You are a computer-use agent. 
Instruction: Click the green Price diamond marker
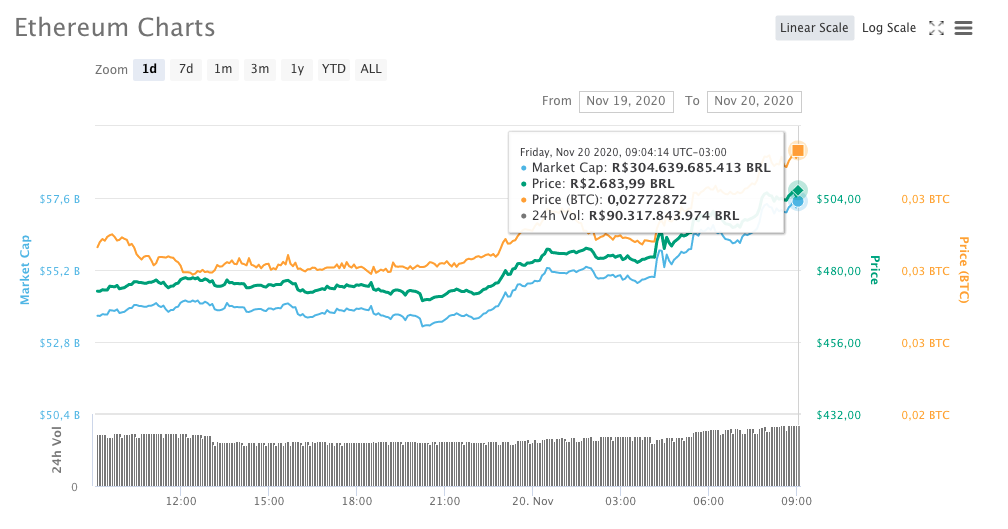tap(798, 190)
